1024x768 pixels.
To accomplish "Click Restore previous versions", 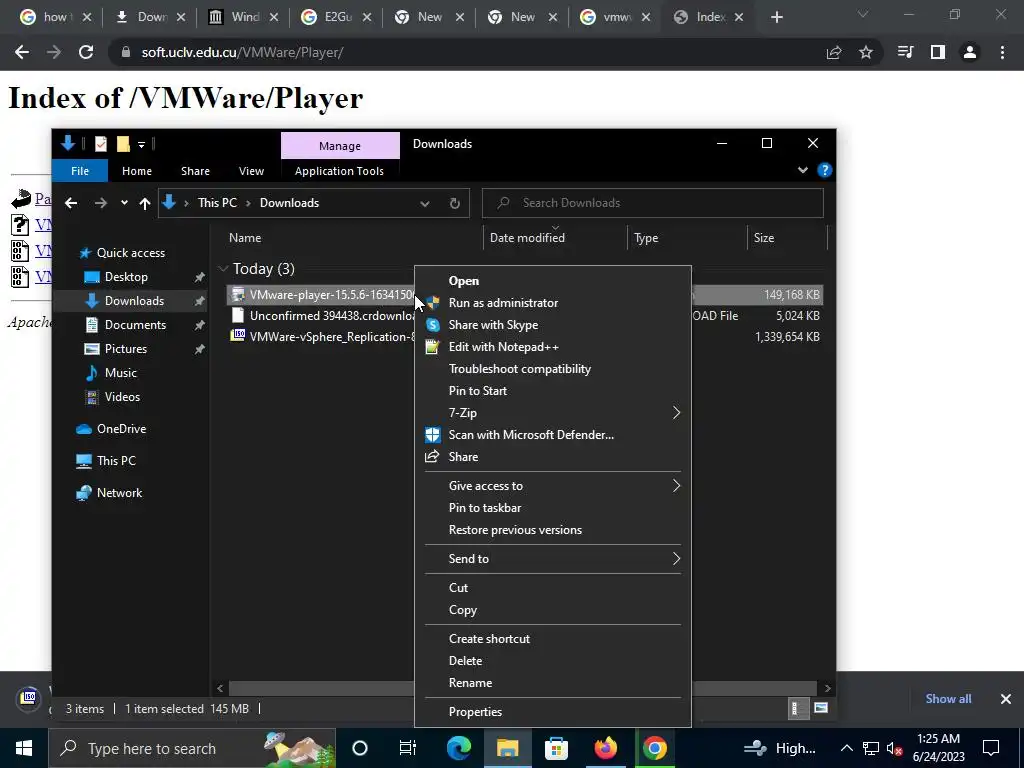I will 515,530.
